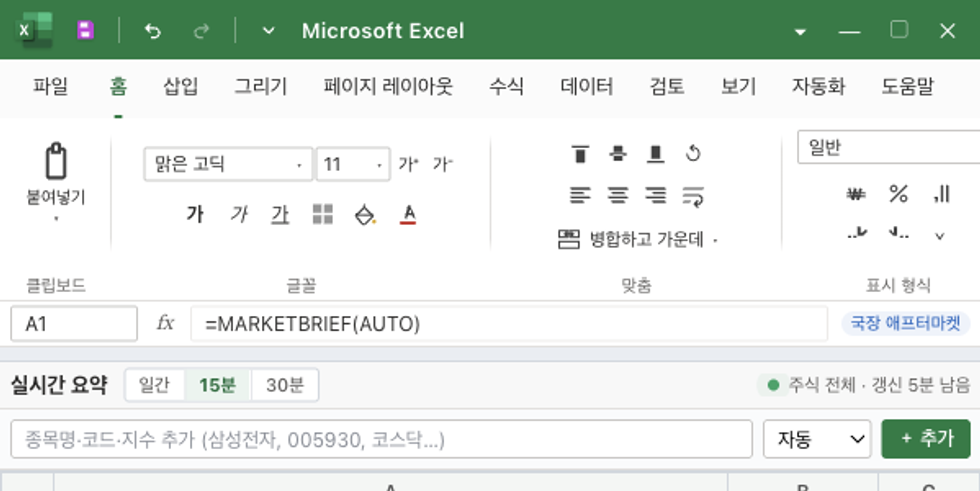Click the =MARKETBRIEF(AUTO) formula bar
The width and height of the screenshot is (980, 491).
pos(509,324)
